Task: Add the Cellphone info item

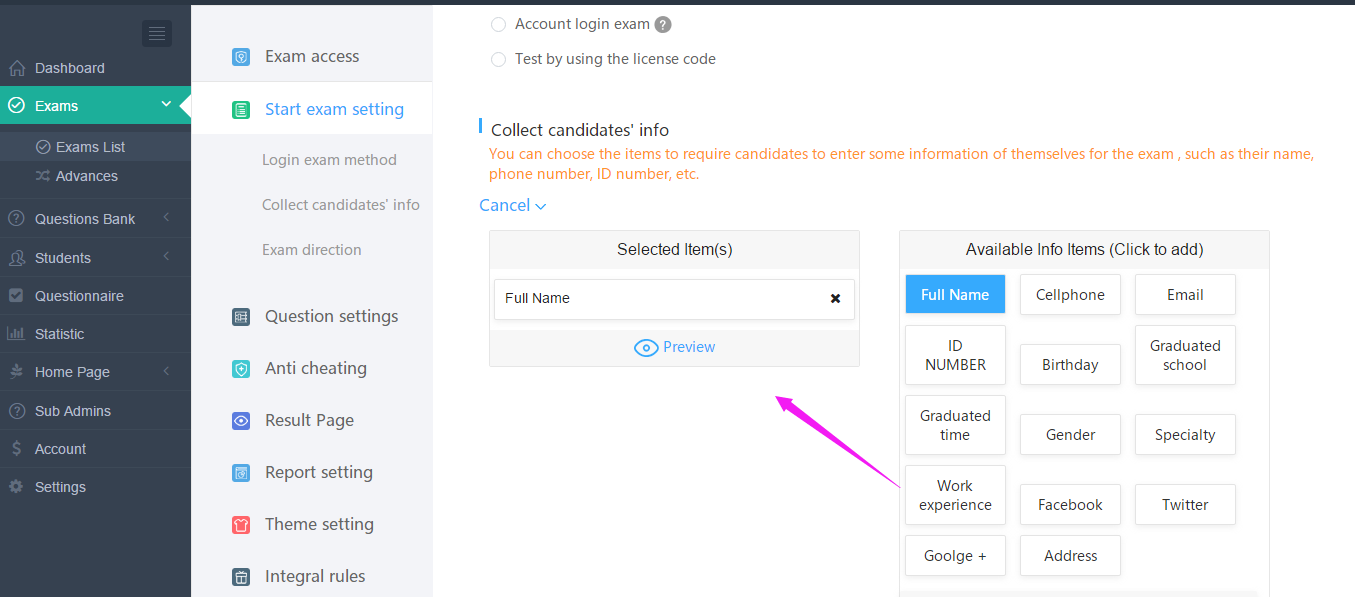Action: (x=1070, y=295)
